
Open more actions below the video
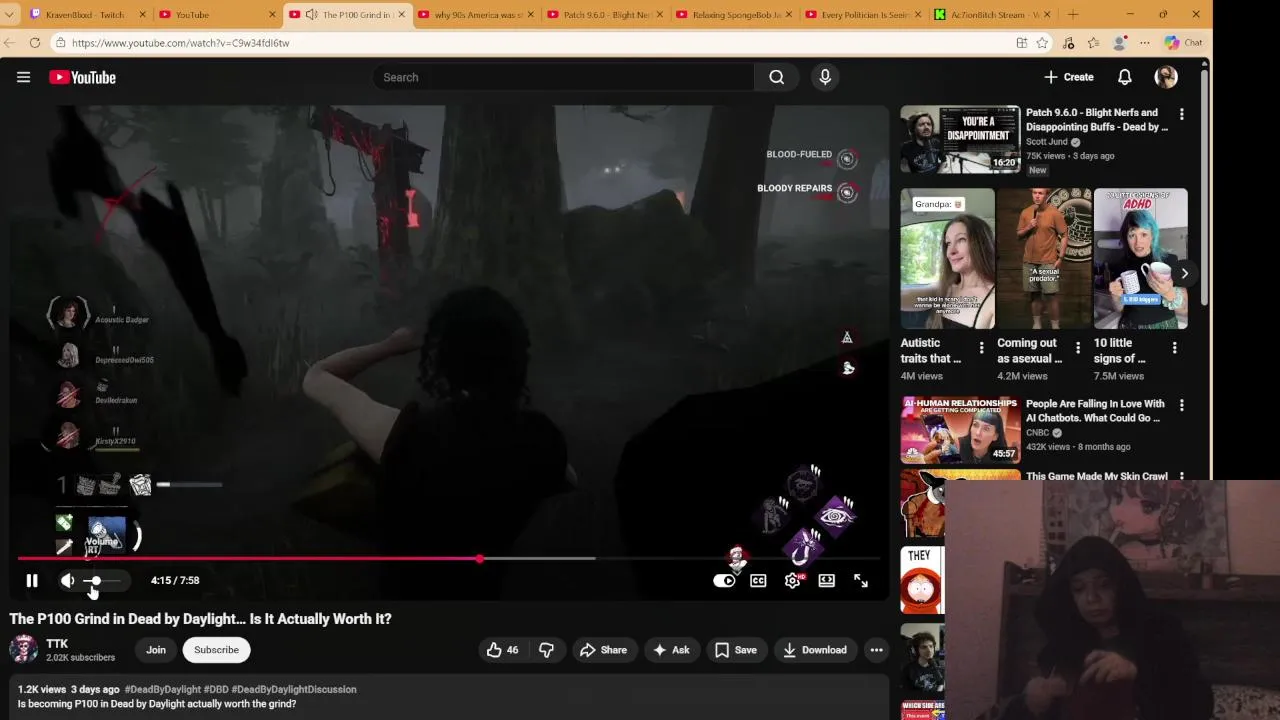[876, 650]
